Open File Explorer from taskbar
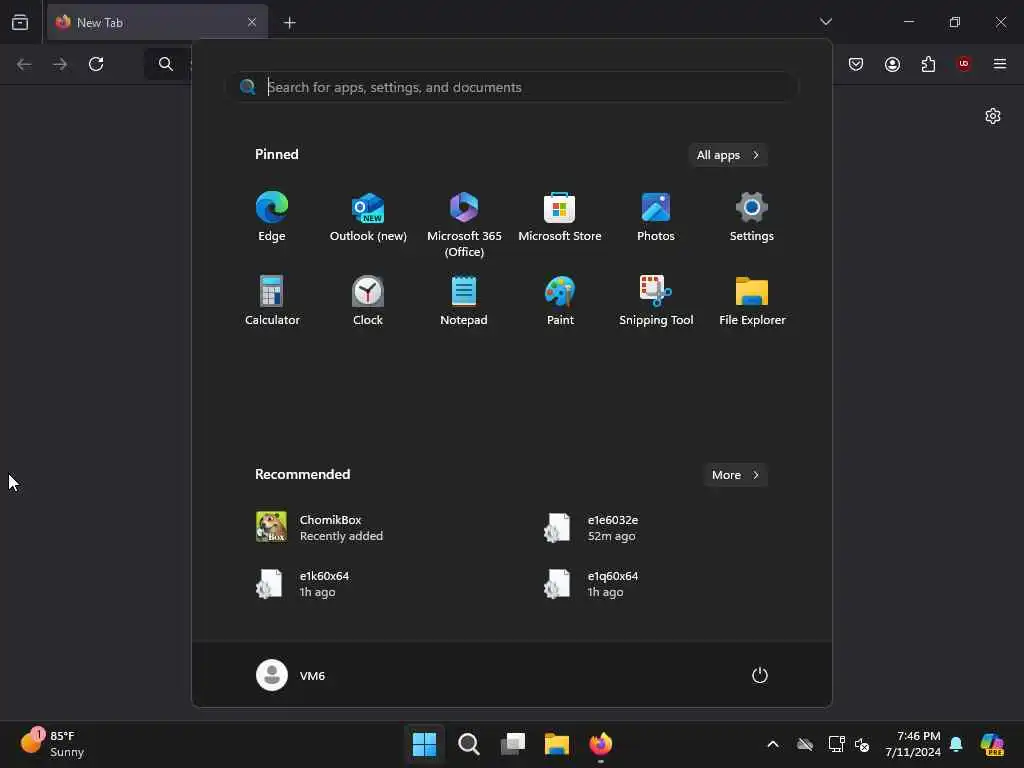 (x=557, y=744)
